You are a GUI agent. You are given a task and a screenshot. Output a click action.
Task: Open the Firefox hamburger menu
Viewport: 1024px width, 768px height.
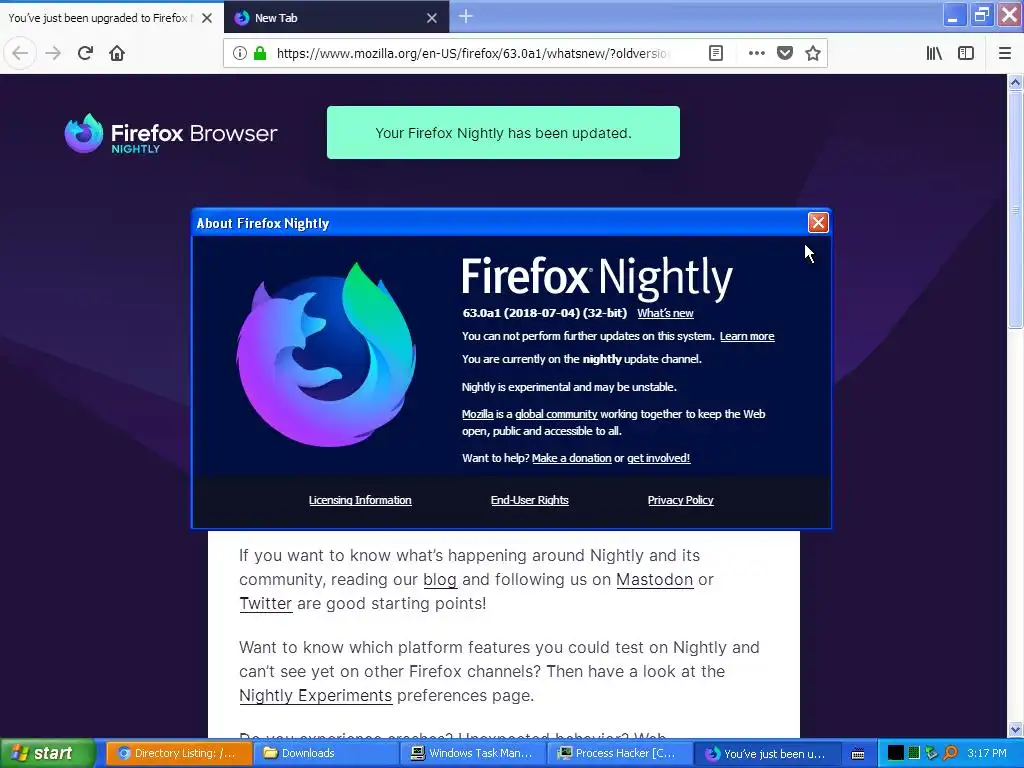click(1005, 53)
